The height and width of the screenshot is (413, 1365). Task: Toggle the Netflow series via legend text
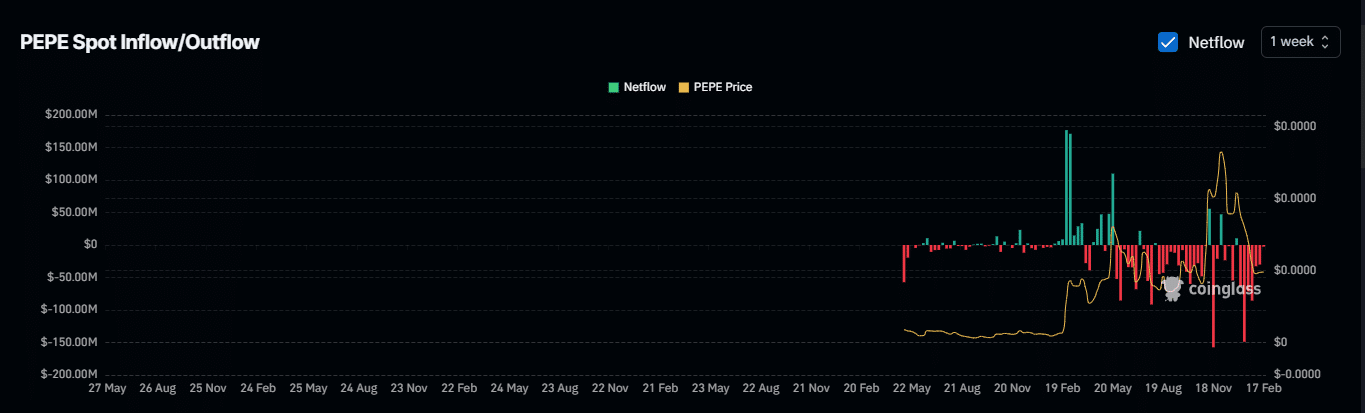[644, 87]
